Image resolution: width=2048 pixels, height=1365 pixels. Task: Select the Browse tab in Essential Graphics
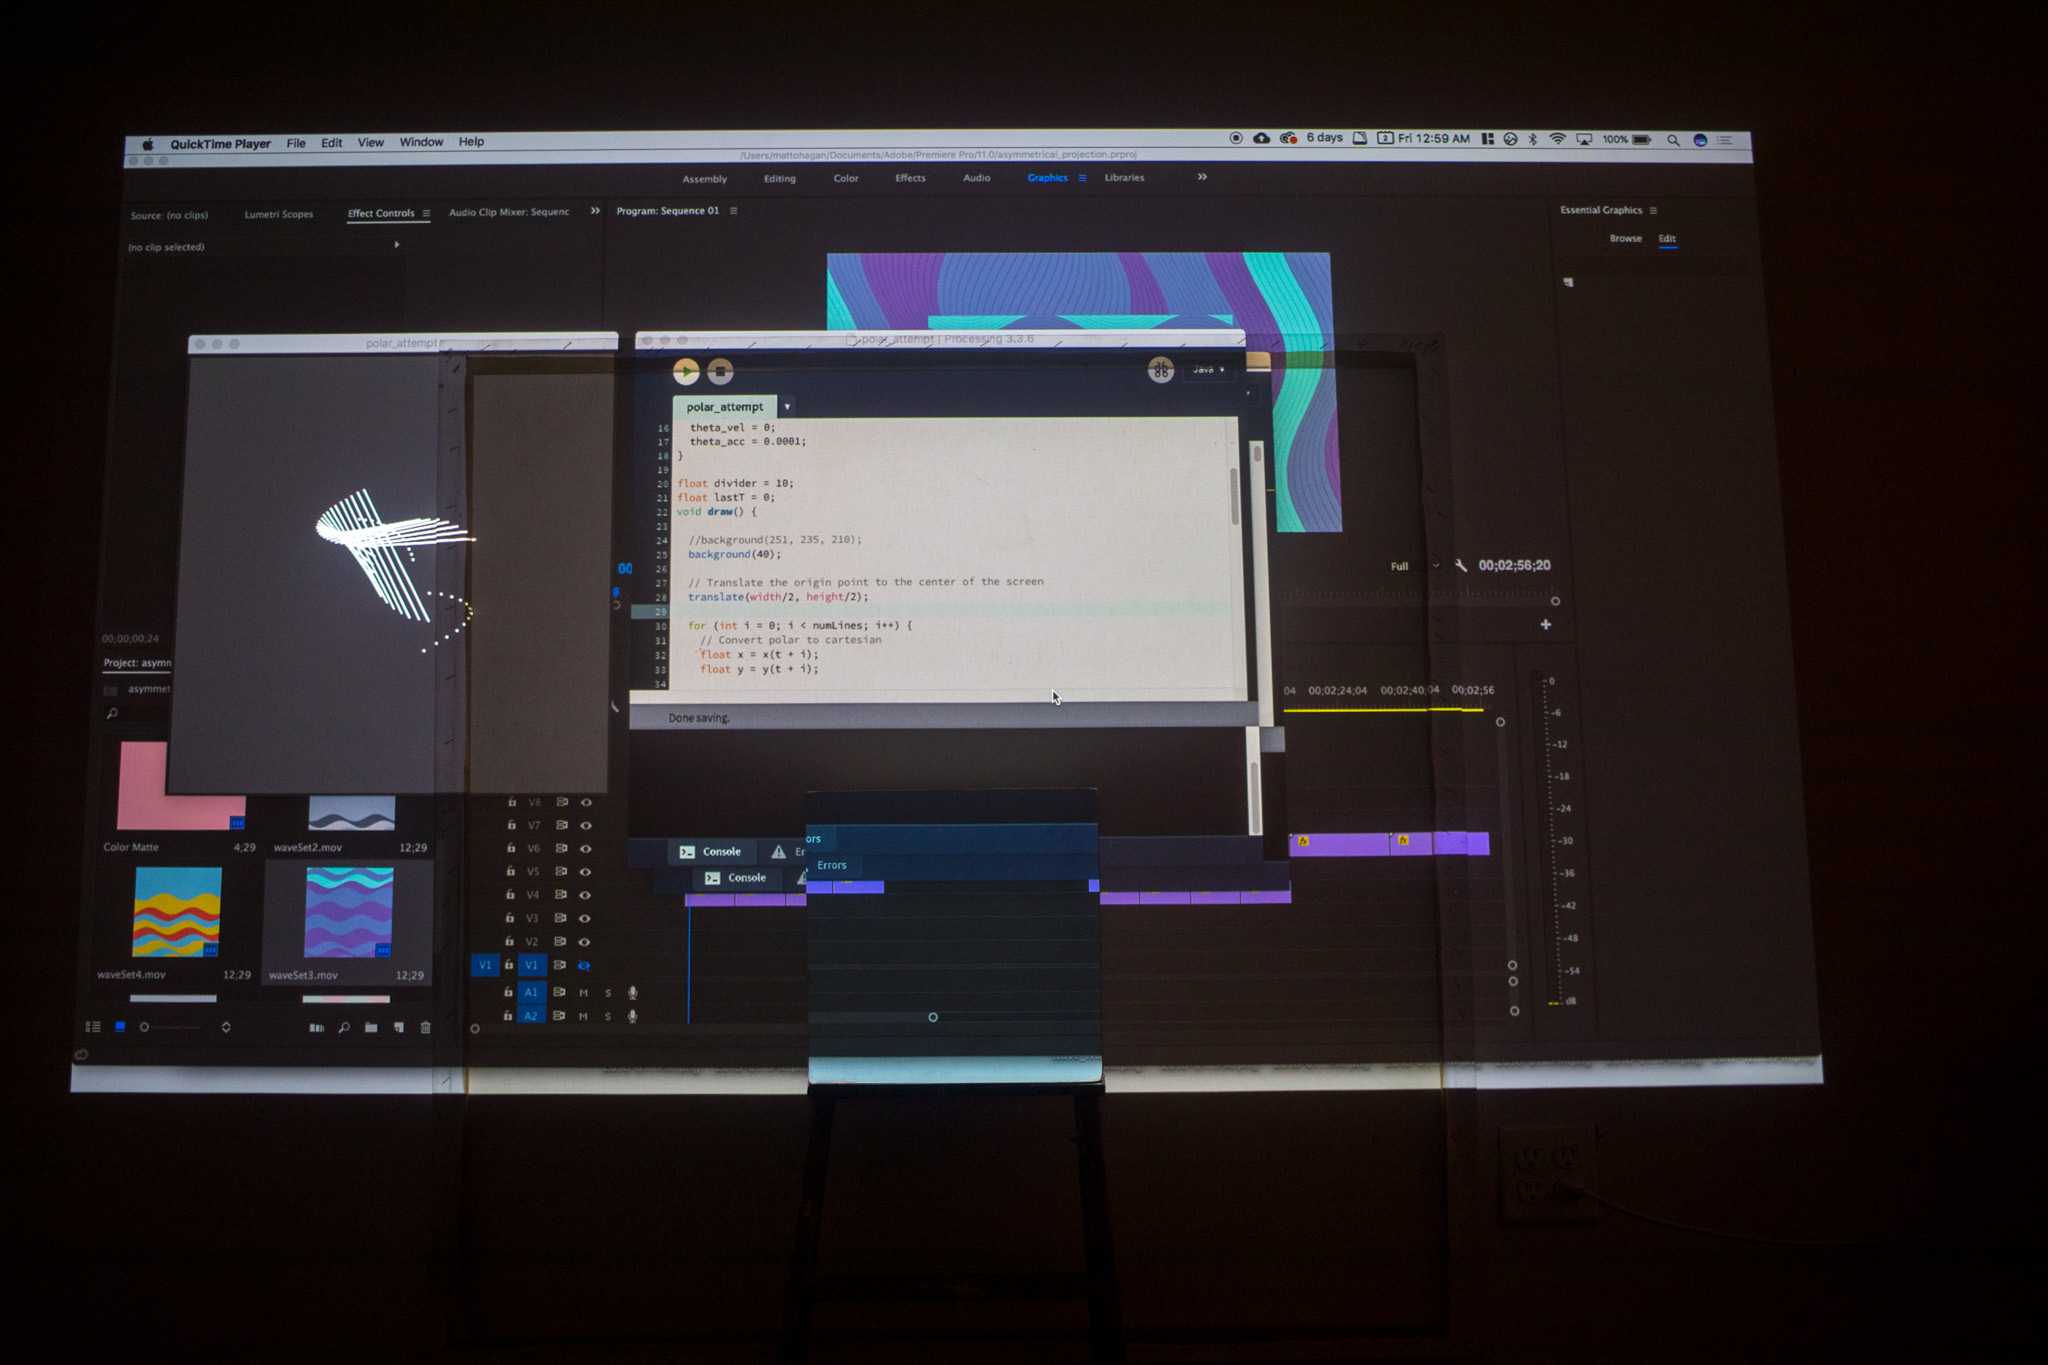coord(1625,238)
